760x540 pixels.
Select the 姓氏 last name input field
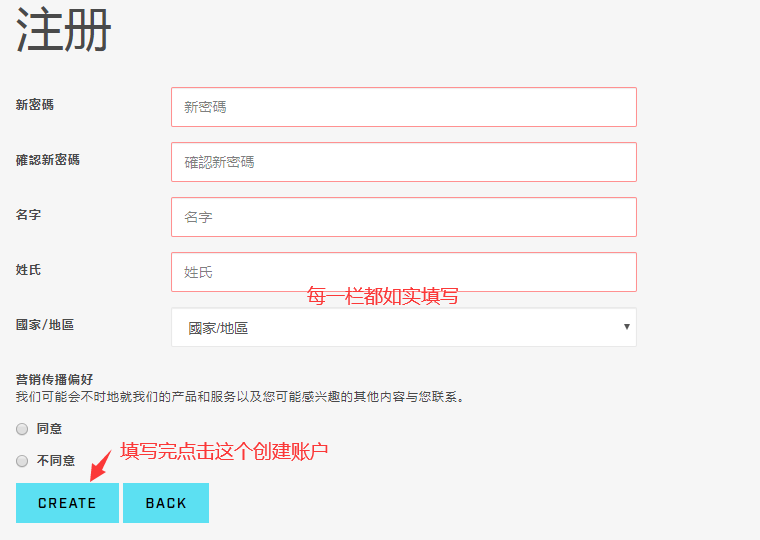pyautogui.click(x=403, y=272)
